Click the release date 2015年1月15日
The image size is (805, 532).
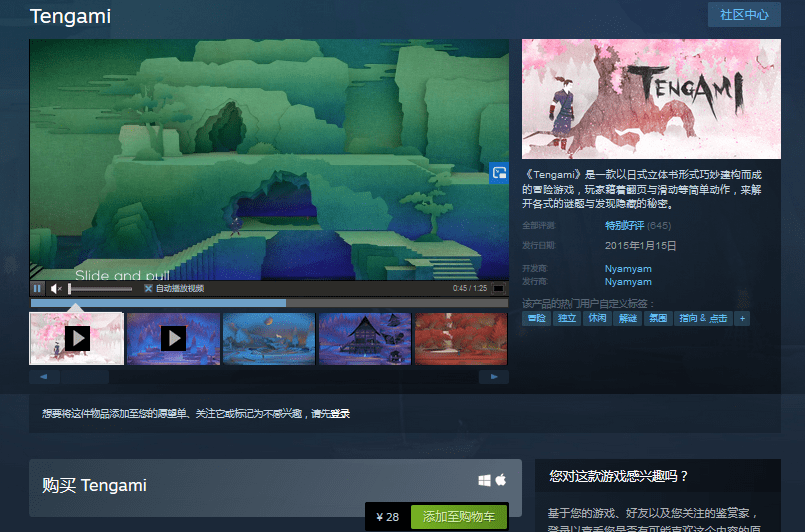coord(640,245)
